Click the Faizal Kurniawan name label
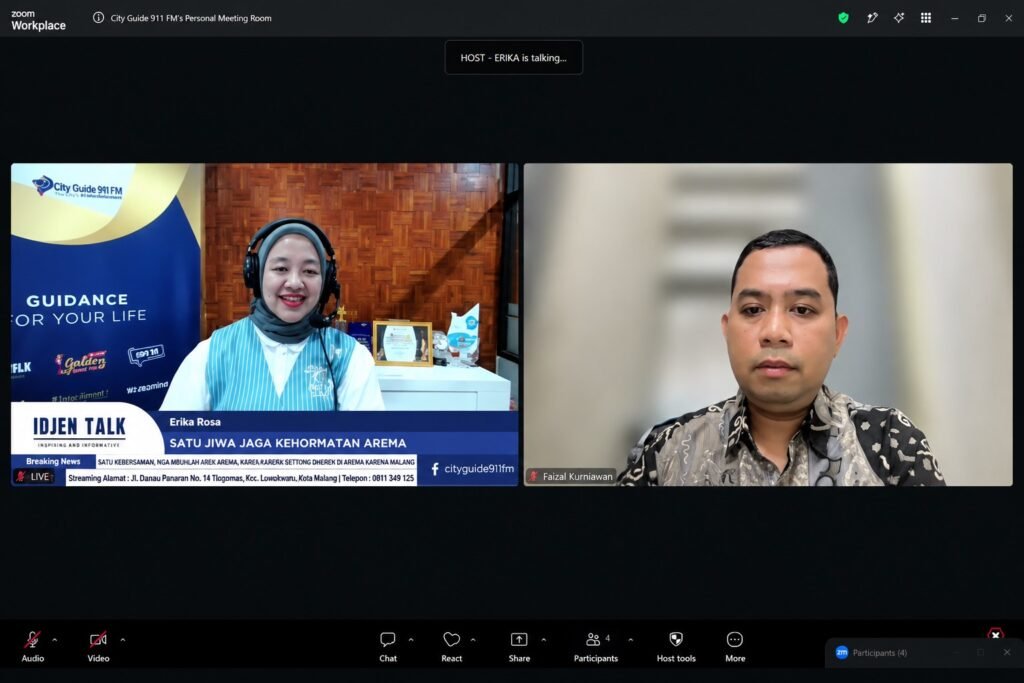This screenshot has width=1024, height=683. click(577, 477)
